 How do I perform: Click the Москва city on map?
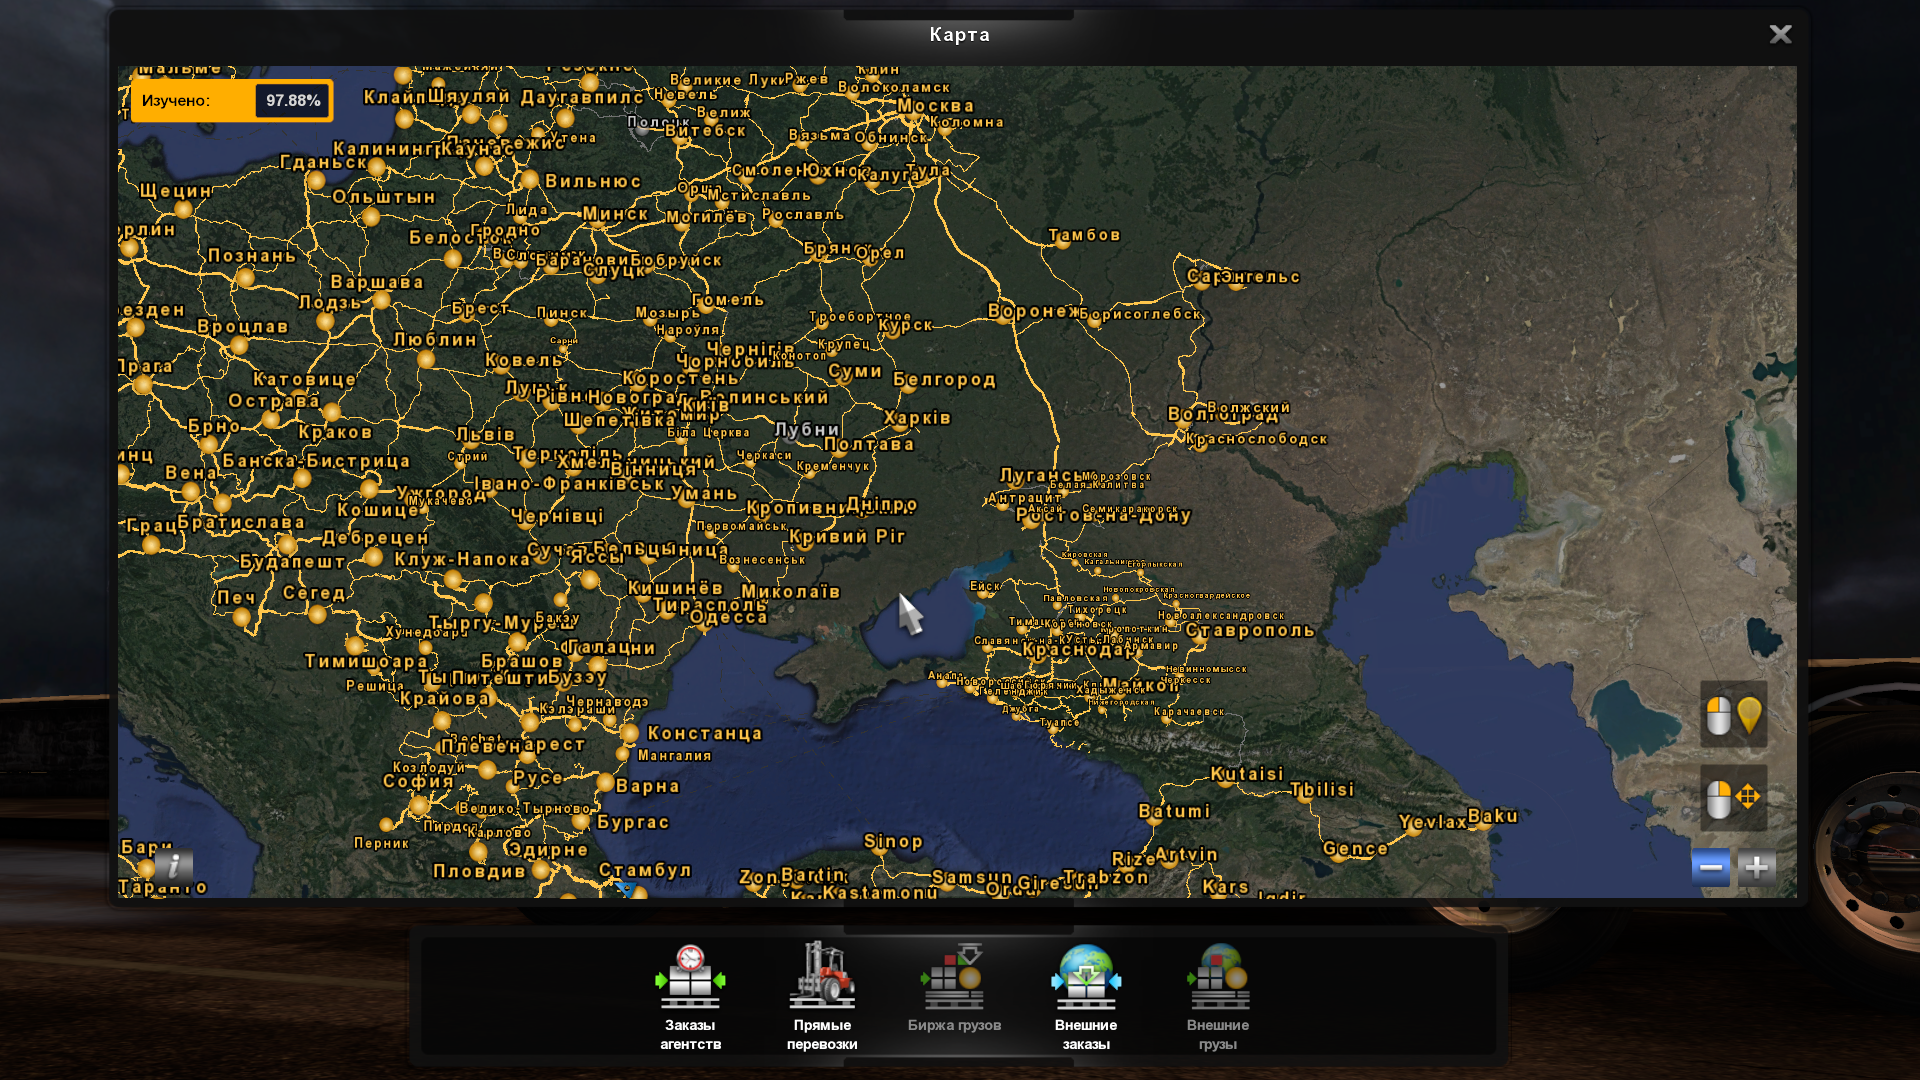click(x=936, y=105)
